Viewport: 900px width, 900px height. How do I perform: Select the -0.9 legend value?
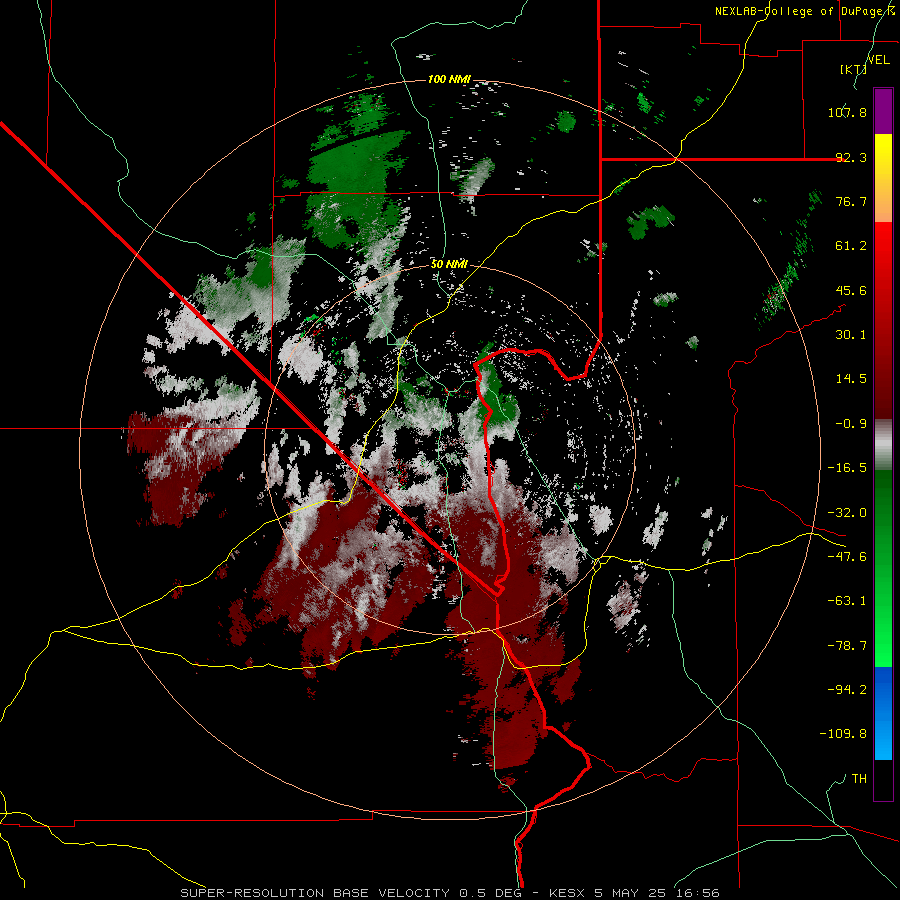click(851, 424)
